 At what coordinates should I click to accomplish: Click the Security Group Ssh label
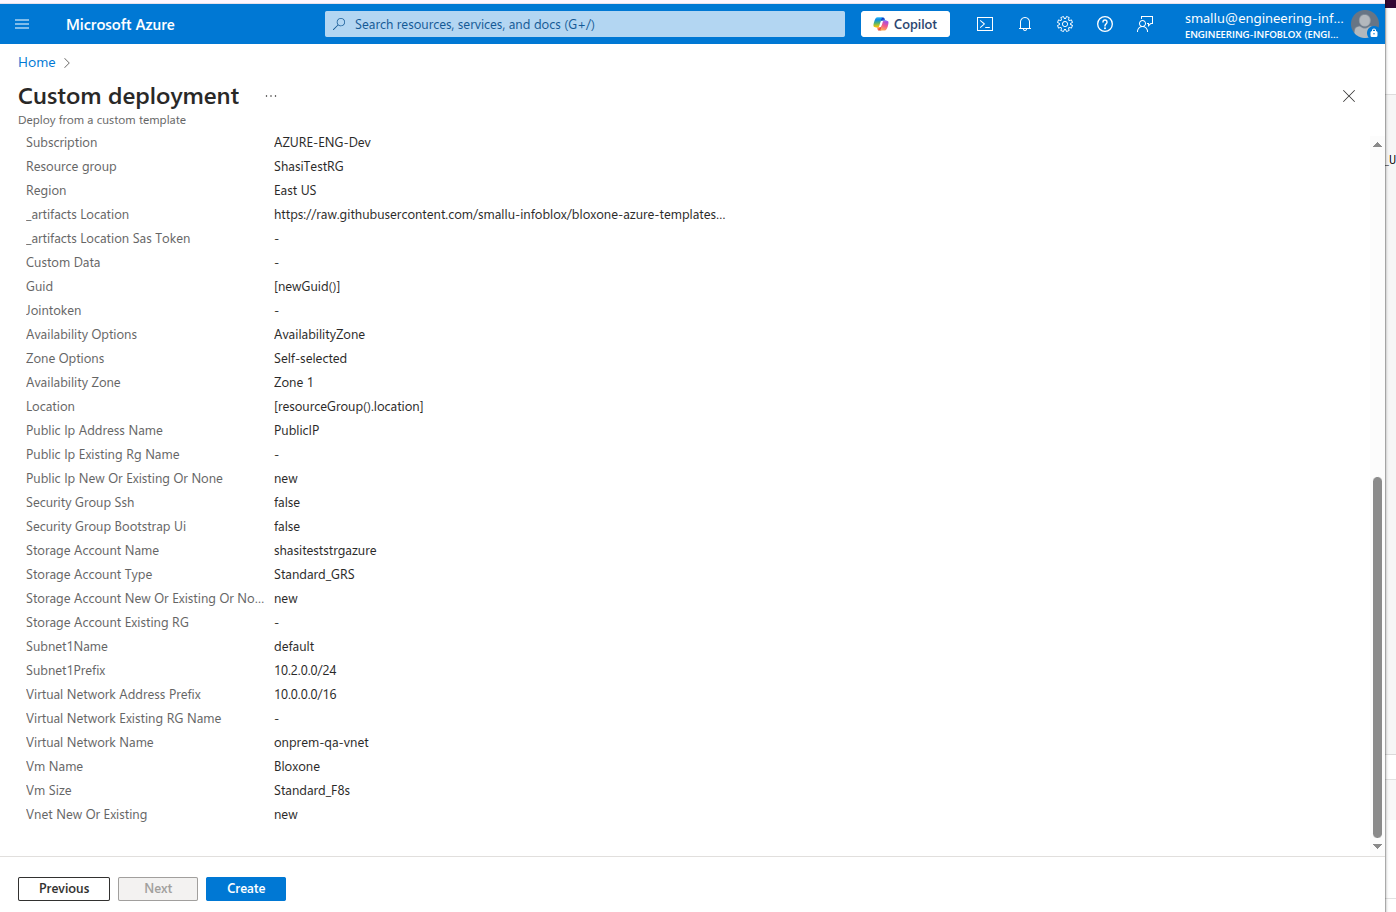[80, 502]
